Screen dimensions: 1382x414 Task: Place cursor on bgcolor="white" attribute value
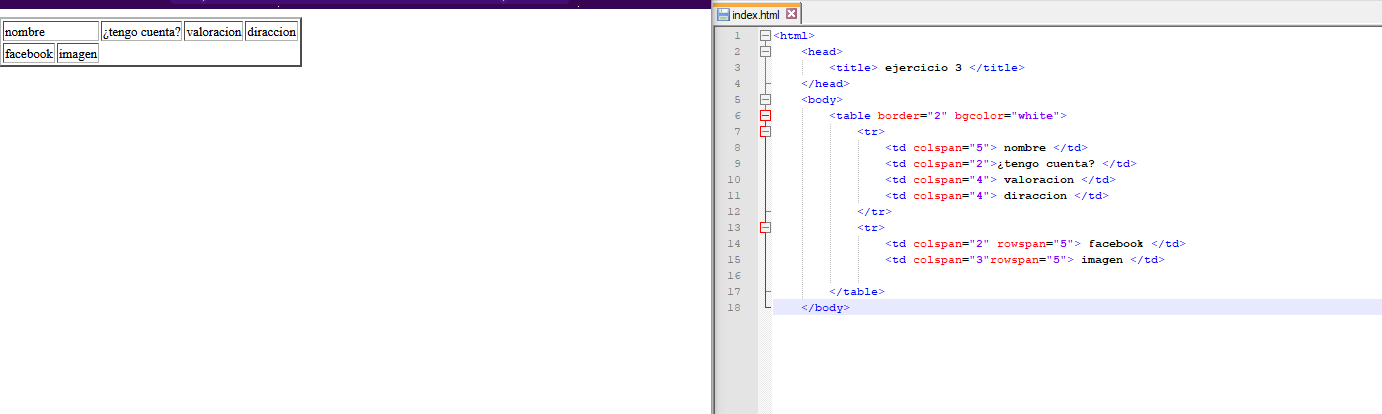coord(1038,116)
